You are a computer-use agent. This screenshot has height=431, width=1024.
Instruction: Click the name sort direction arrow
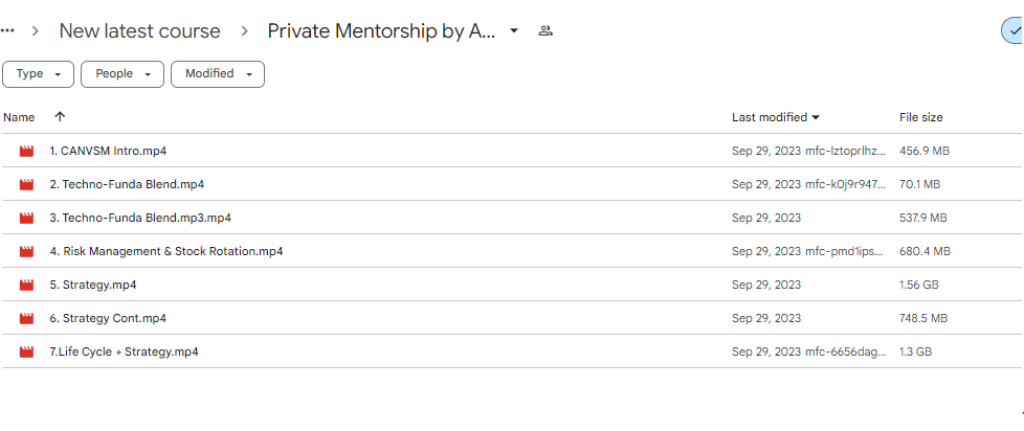click(60, 117)
